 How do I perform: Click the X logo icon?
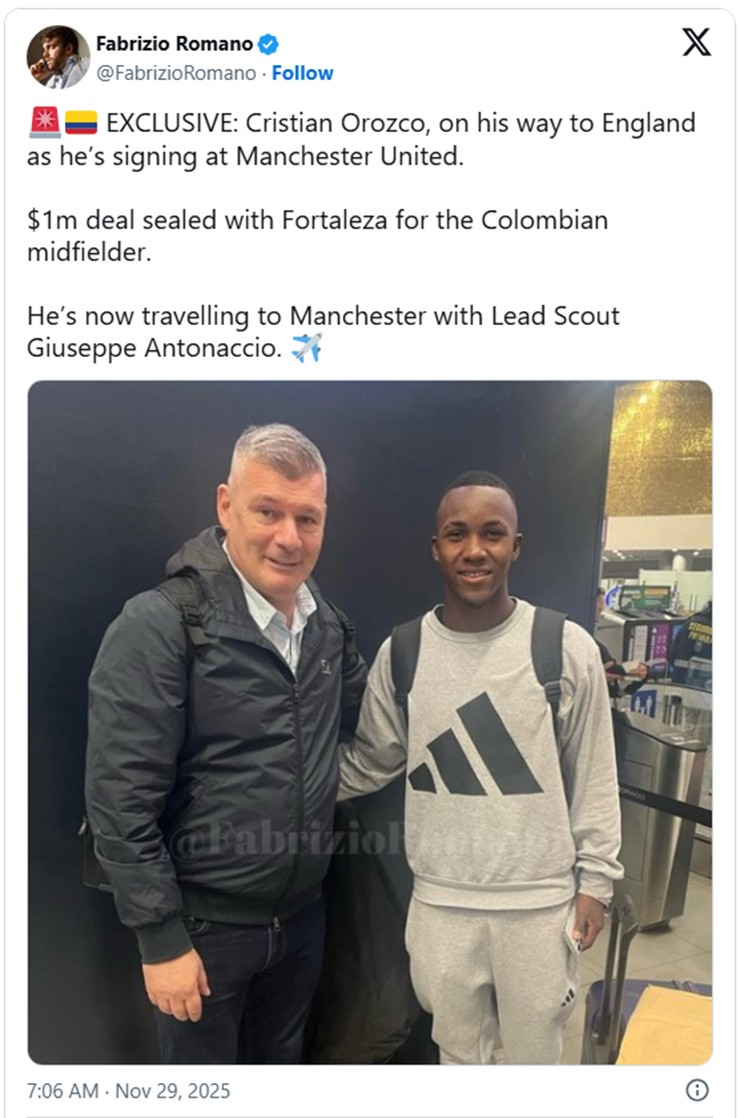pyautogui.click(x=696, y=42)
